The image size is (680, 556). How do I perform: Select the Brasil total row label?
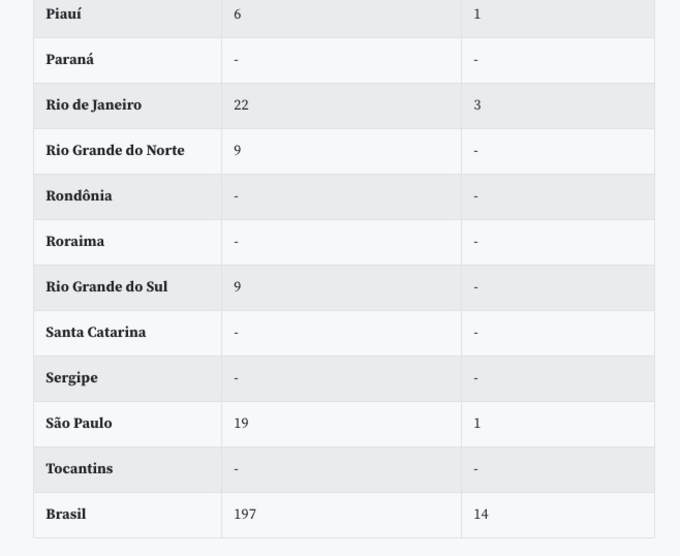[x=66, y=514]
